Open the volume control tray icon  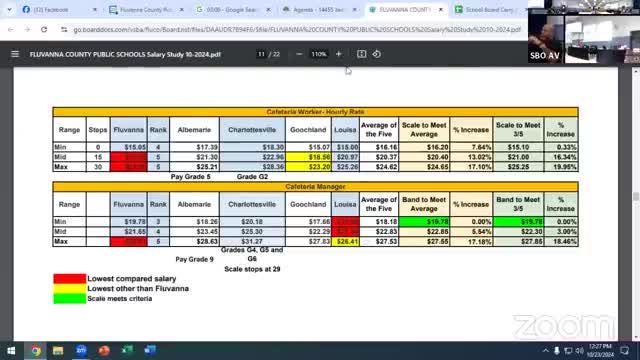point(579,351)
